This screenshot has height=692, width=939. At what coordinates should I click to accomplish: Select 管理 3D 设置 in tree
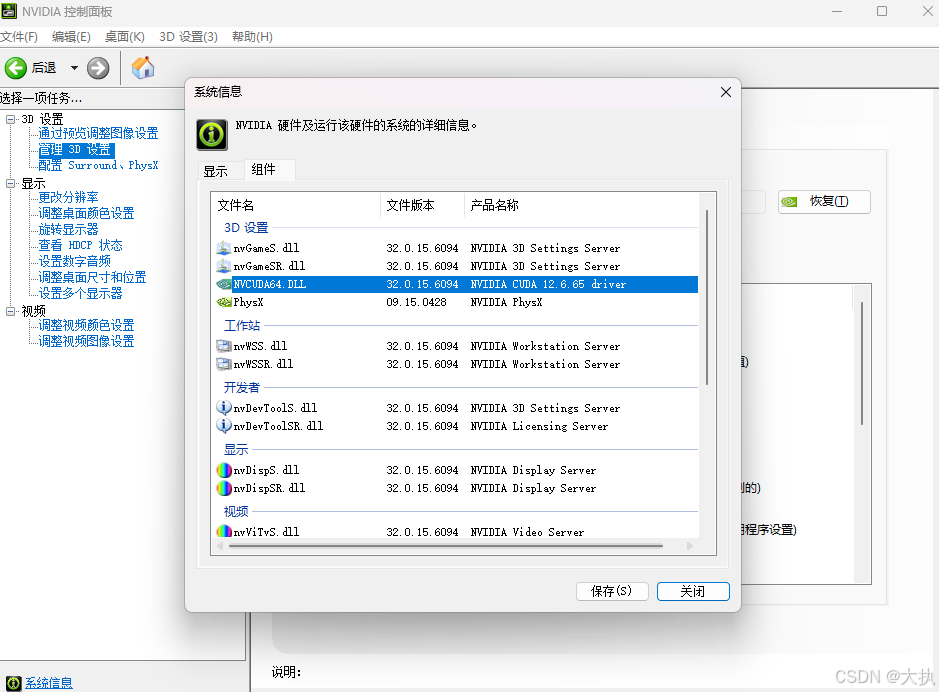pos(75,150)
